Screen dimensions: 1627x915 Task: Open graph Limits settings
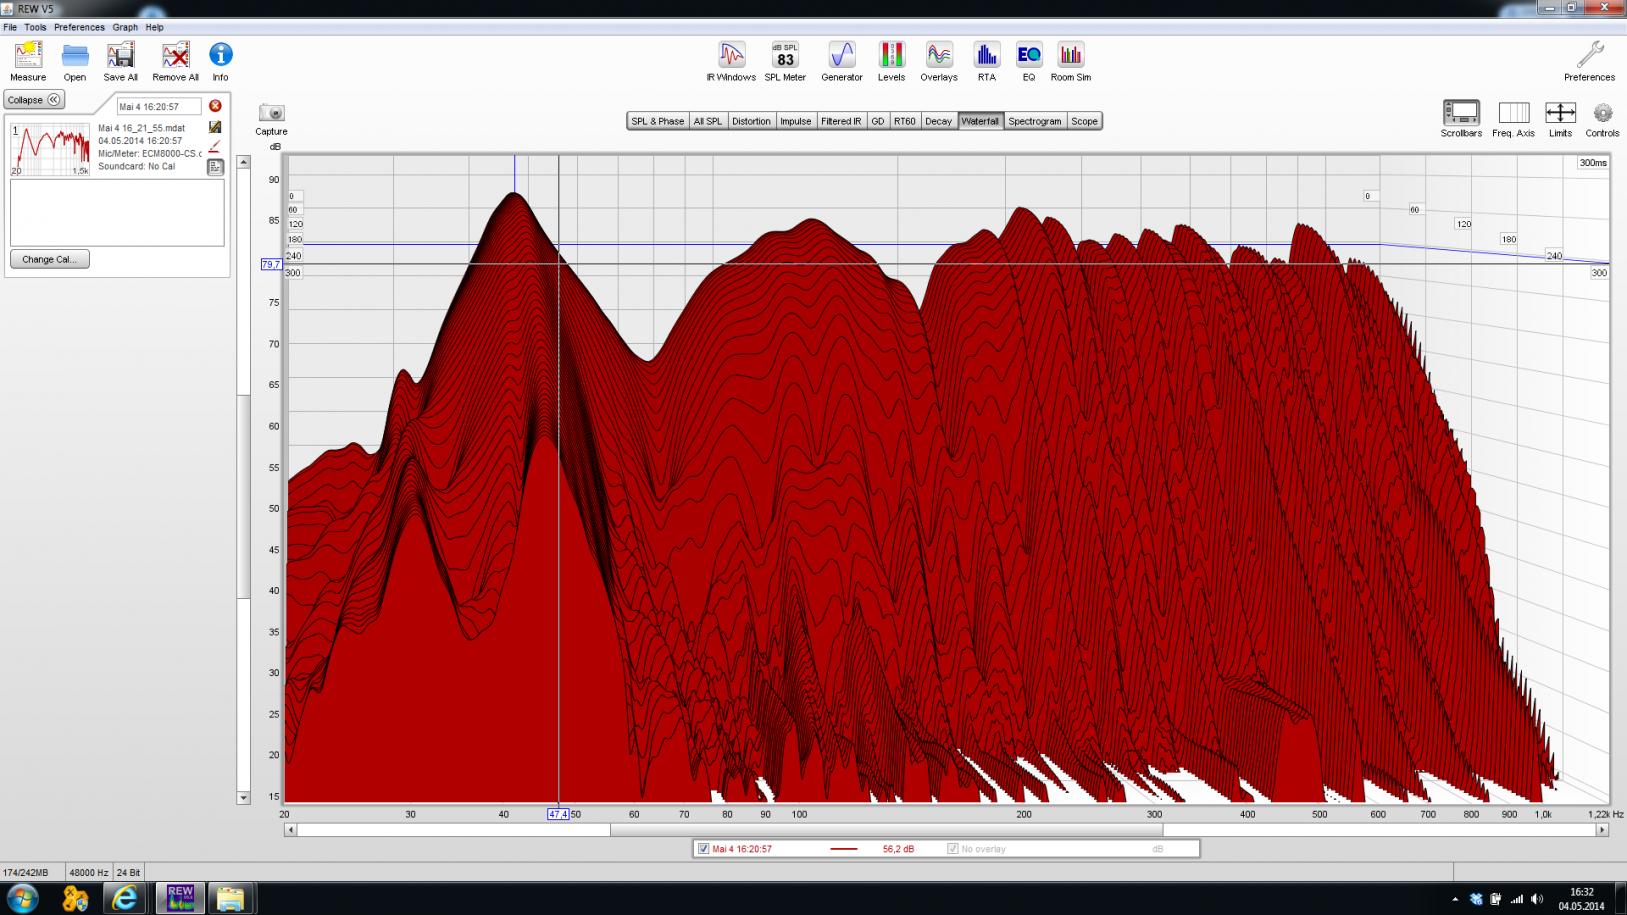[x=1560, y=119]
